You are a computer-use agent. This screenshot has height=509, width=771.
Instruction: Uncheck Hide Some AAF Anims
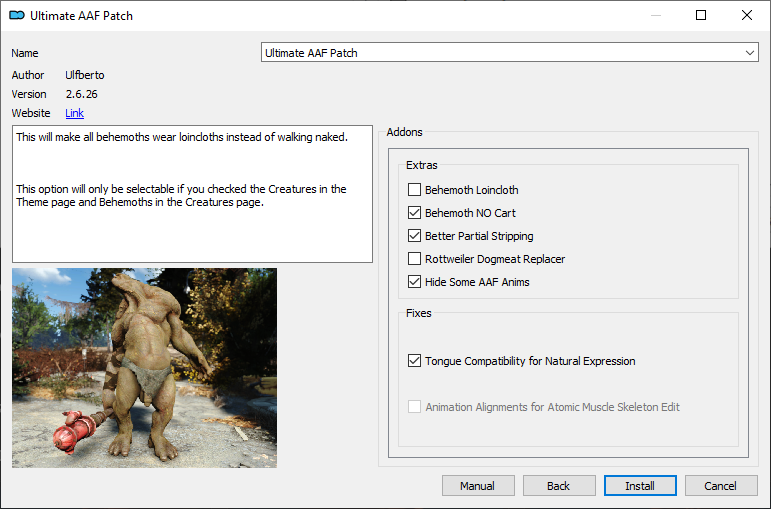pyautogui.click(x=415, y=282)
